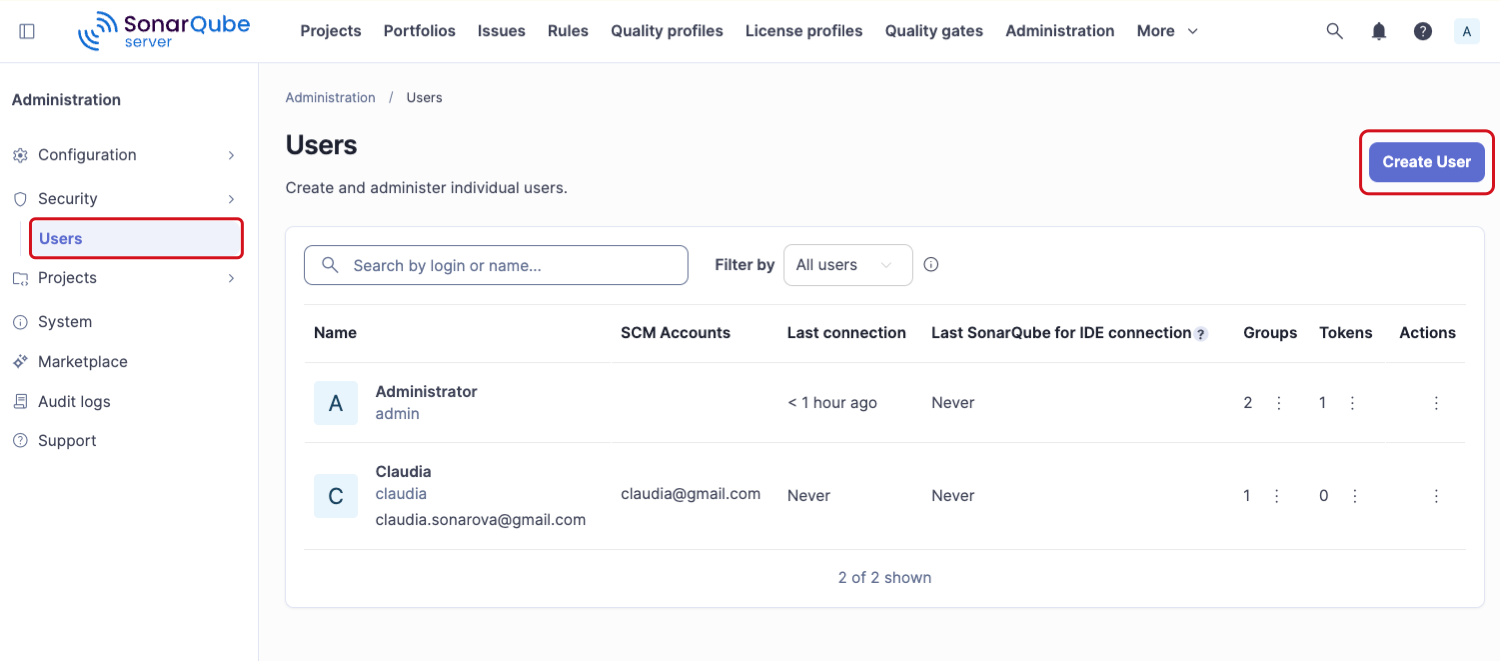
Task: Open the More menu in top navigation
Action: coord(1167,31)
